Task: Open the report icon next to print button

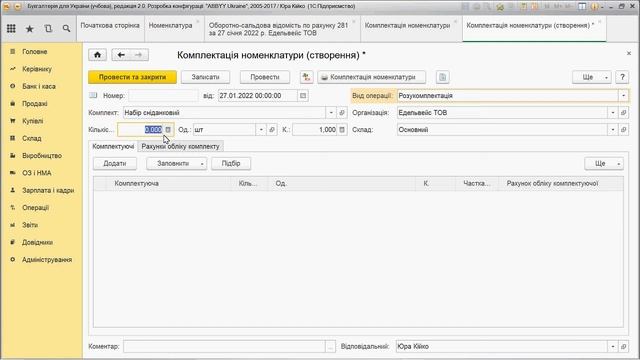Action: point(442,77)
